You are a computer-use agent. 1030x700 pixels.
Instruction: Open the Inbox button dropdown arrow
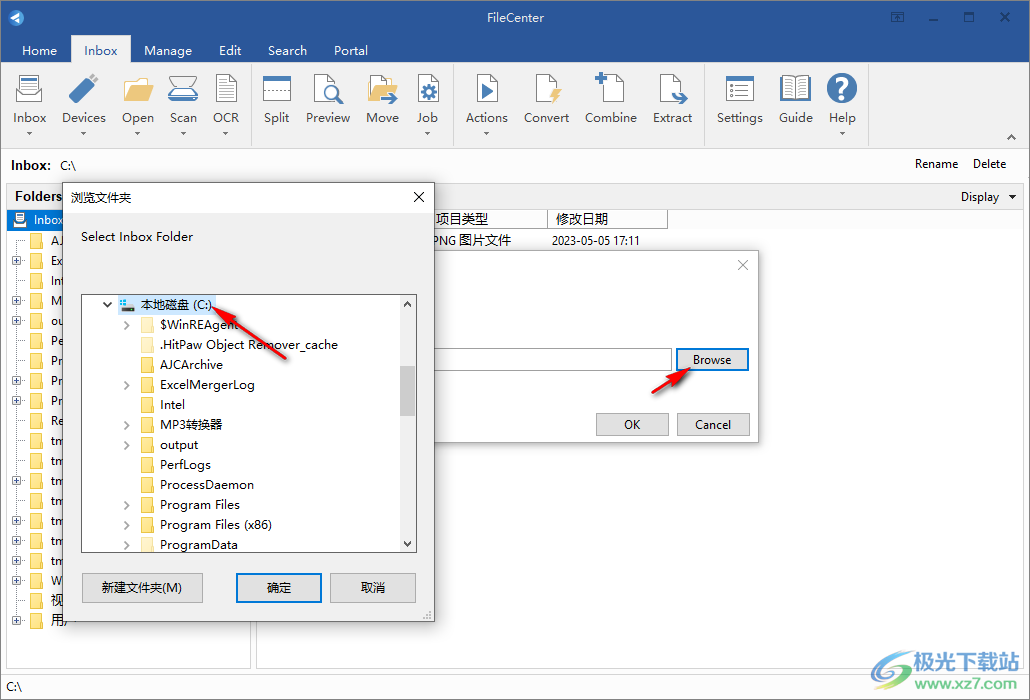[30, 134]
